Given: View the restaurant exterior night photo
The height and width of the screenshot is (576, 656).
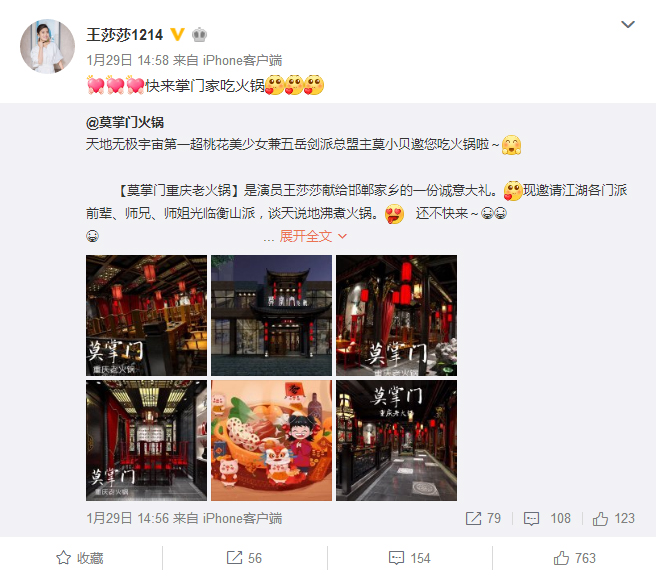Looking at the screenshot, I should click(272, 315).
